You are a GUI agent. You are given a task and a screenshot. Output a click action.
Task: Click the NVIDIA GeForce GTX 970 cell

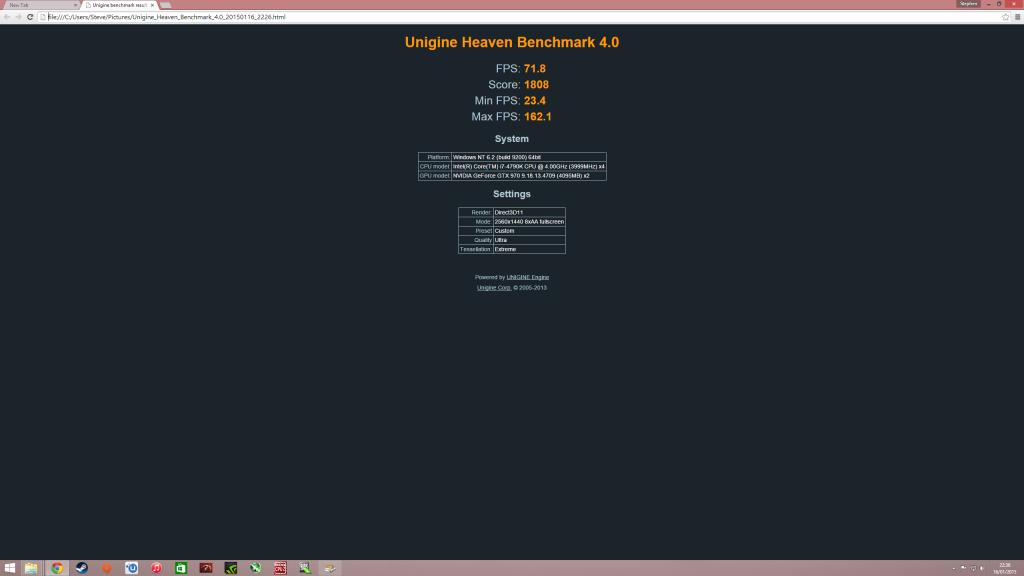tap(528, 176)
